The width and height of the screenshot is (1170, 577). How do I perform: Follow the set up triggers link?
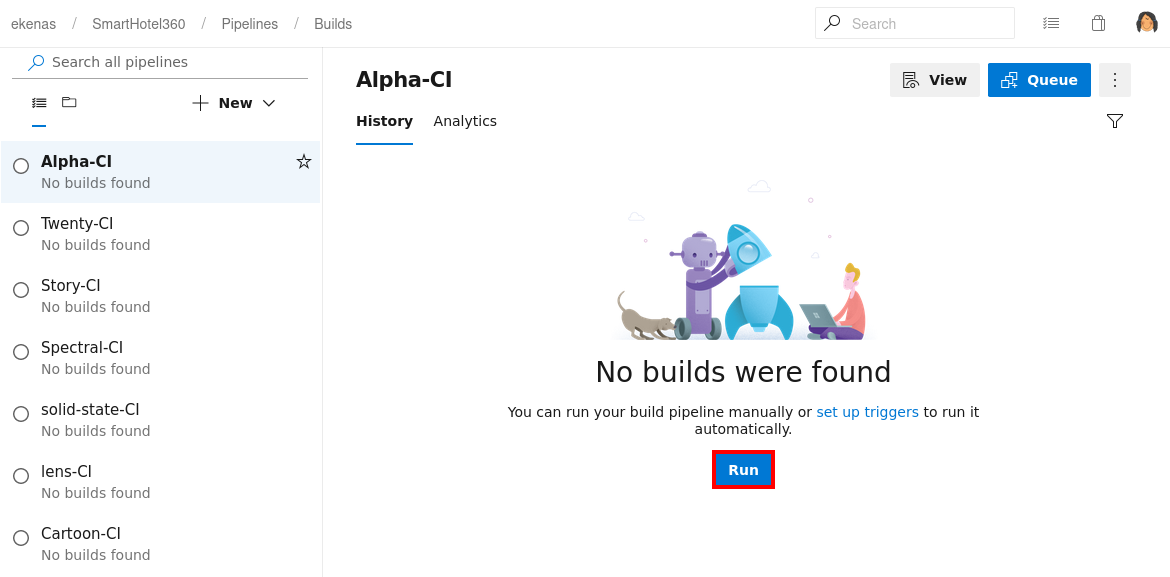(x=867, y=412)
